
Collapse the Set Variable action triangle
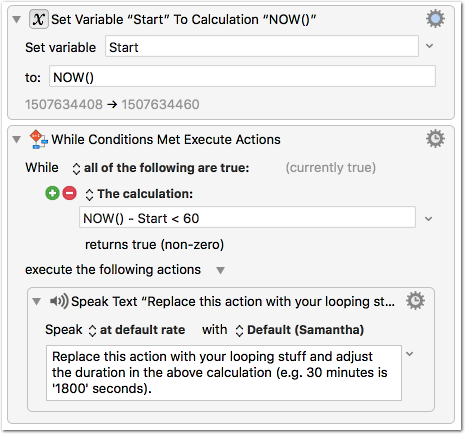click(17, 20)
